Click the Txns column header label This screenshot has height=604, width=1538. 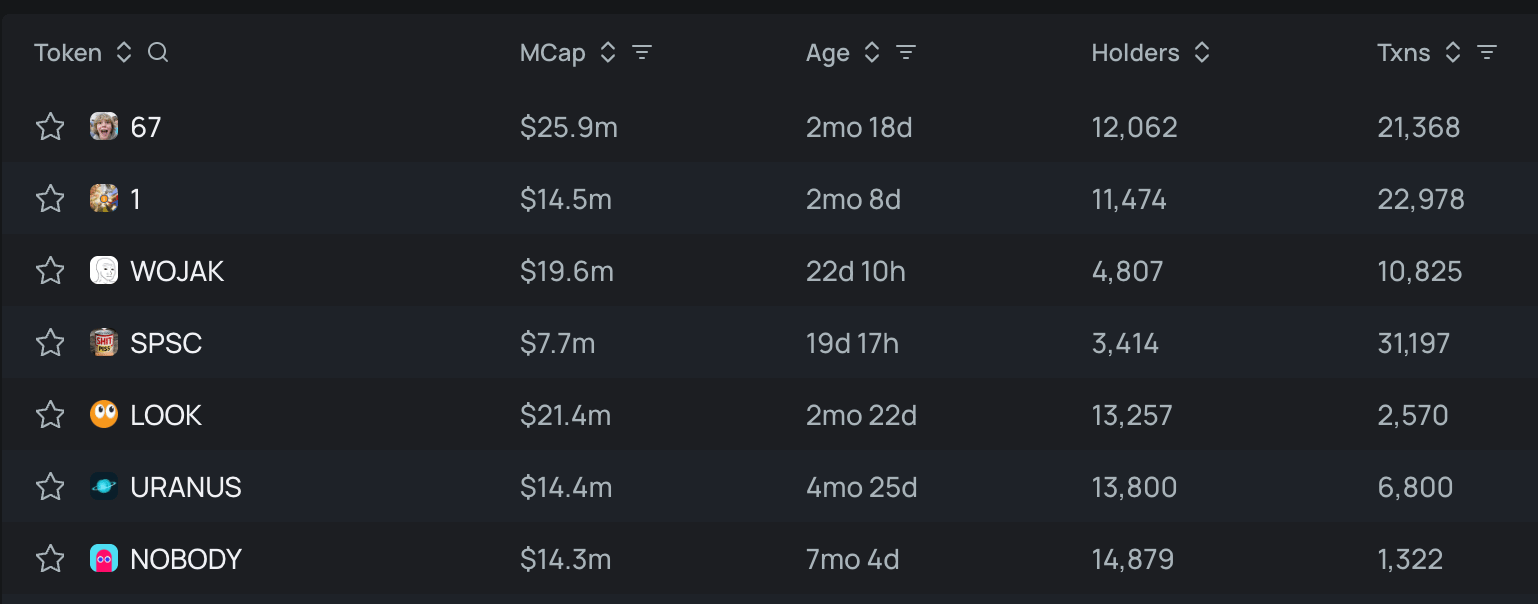[x=1403, y=53]
